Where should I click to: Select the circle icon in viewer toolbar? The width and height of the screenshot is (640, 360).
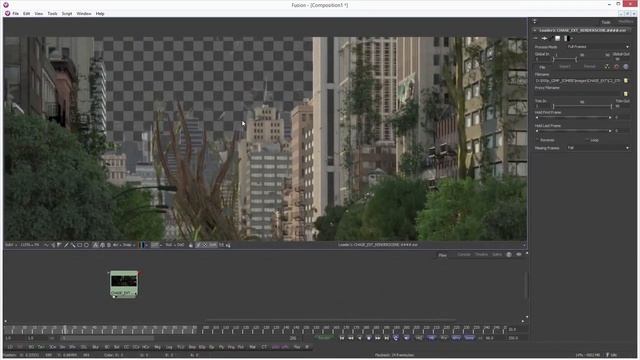(86, 245)
